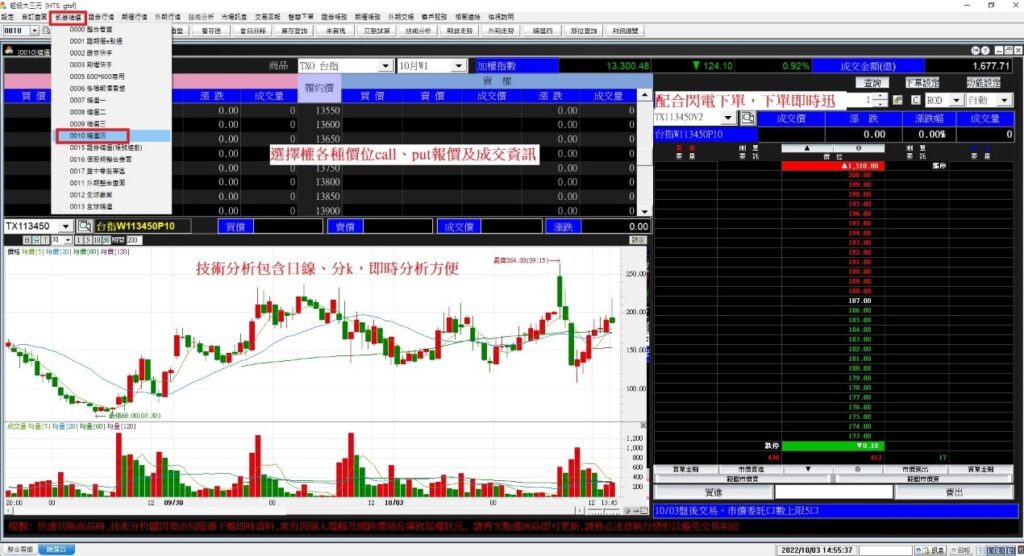The width and height of the screenshot is (1024, 556).
Task: Expand the TX113450 symbol dropdown above chart
Action: (65, 226)
